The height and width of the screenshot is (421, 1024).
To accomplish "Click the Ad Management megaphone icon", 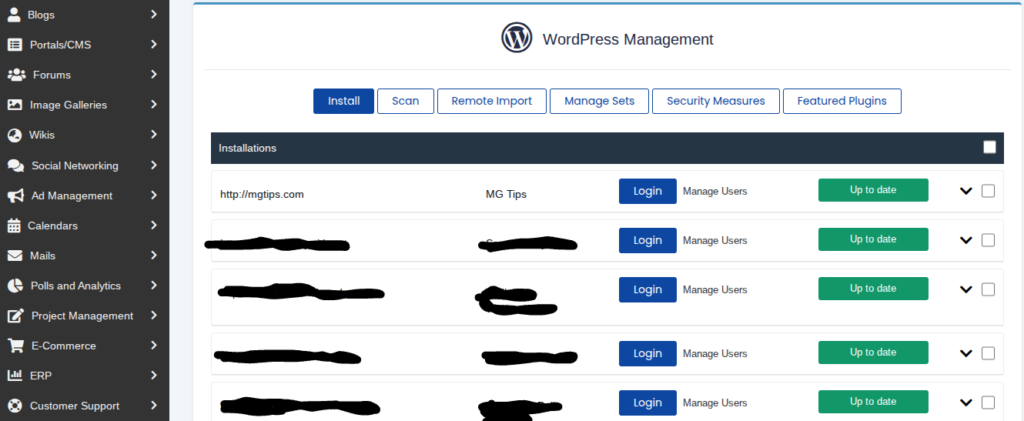I will [x=16, y=196].
